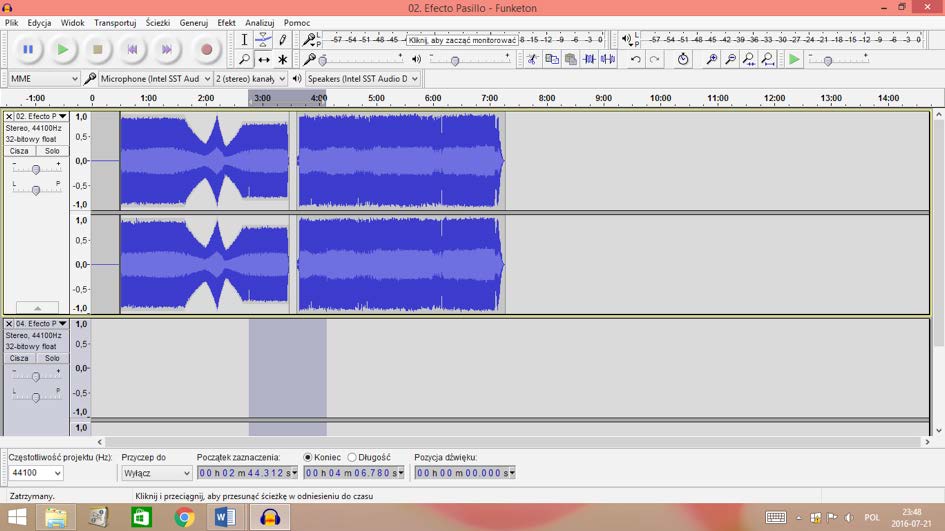
Task: Mute 02. Efecto track with Cisza
Action: pyautogui.click(x=19, y=151)
